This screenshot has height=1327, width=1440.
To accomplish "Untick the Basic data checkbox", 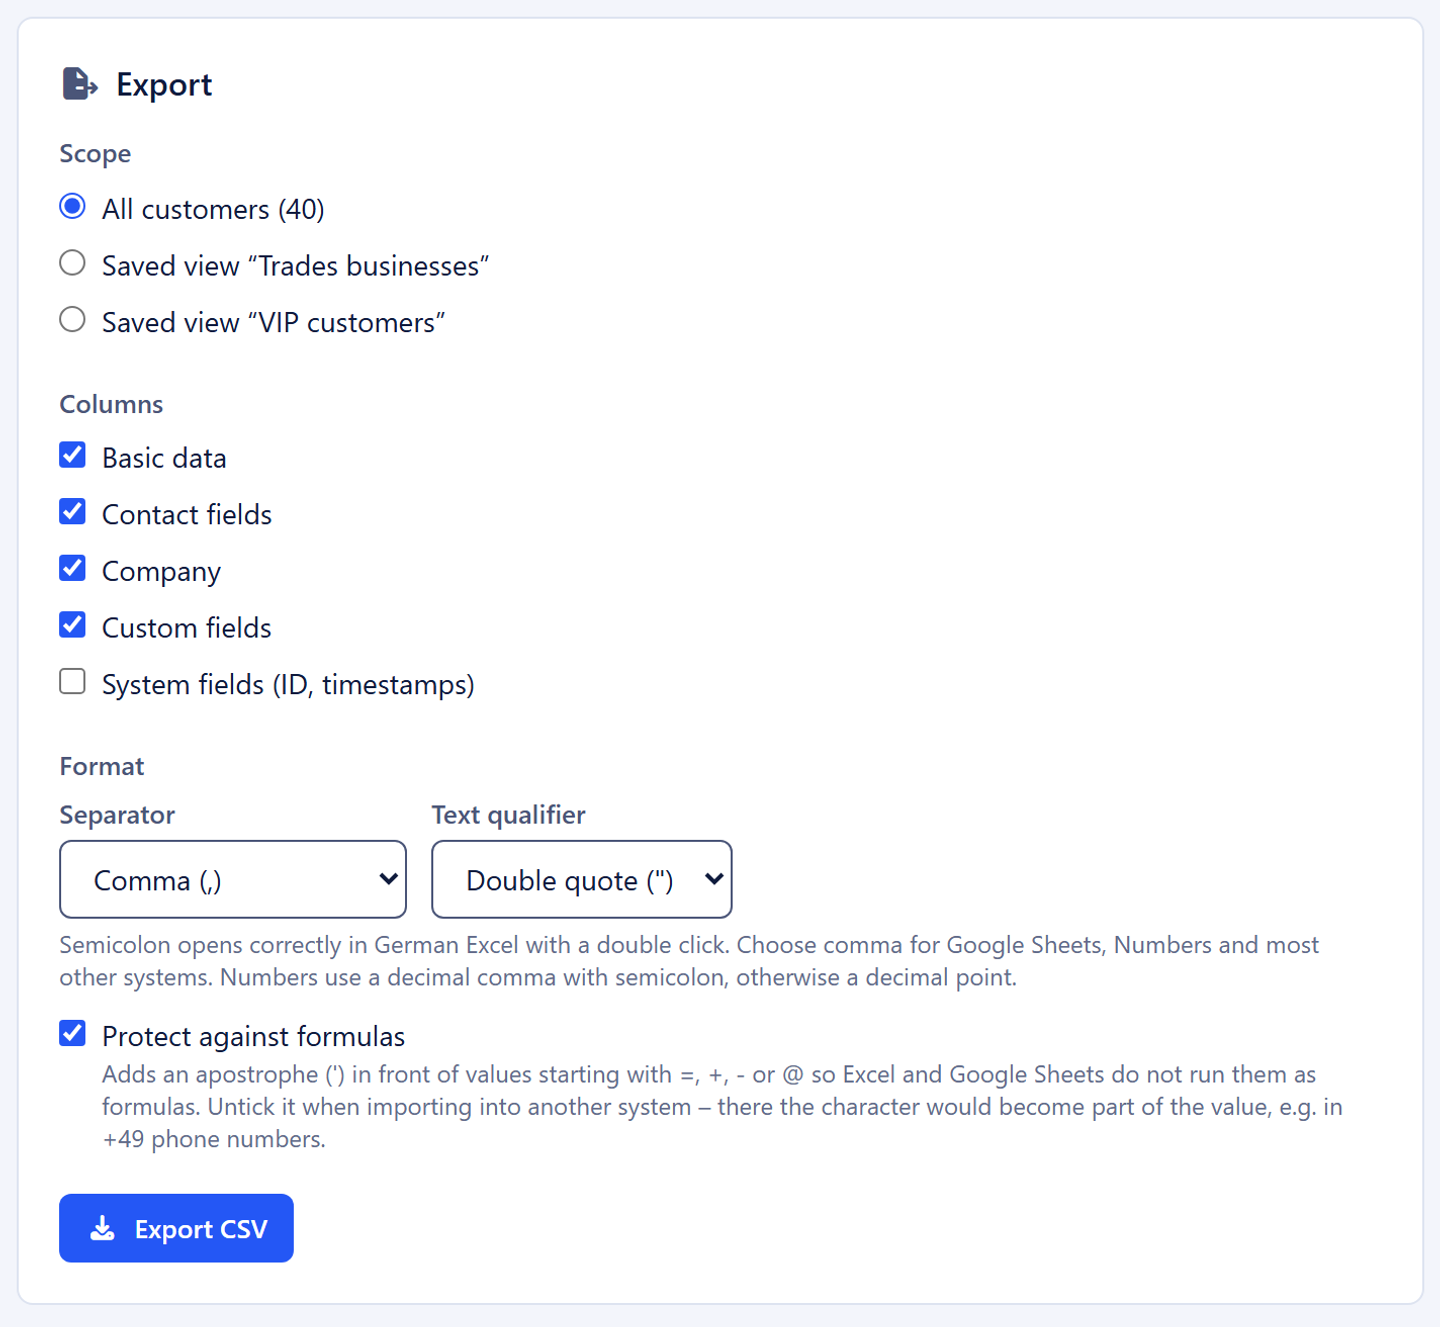I will (x=72, y=455).
